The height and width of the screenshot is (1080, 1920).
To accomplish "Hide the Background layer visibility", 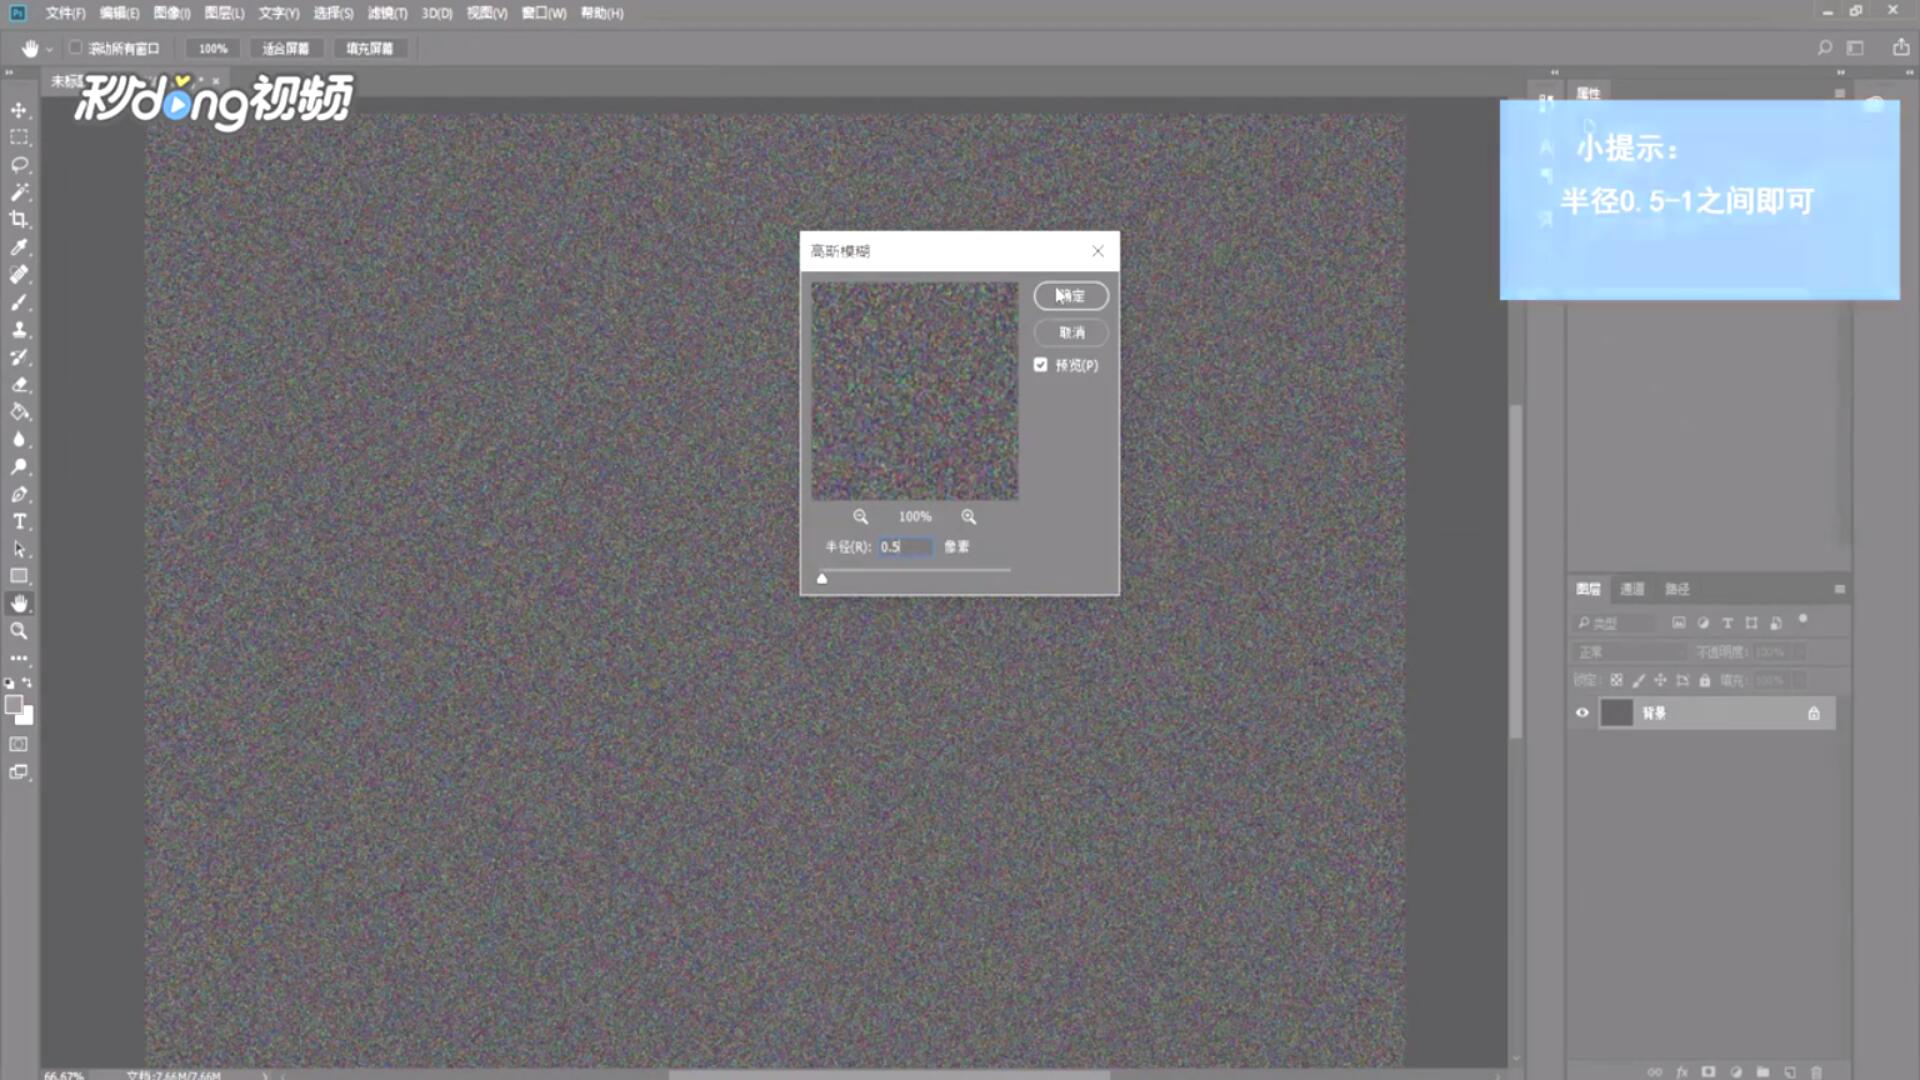I will tap(1582, 713).
